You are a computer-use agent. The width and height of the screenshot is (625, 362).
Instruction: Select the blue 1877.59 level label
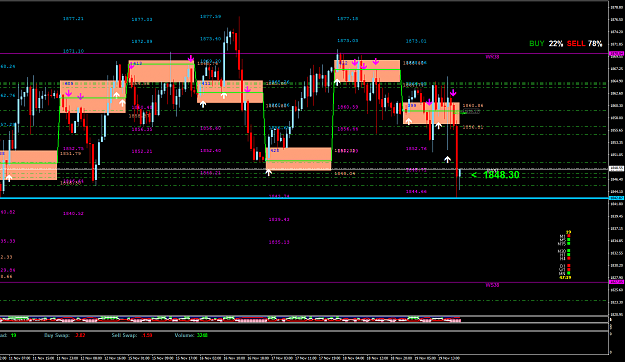click(x=210, y=17)
